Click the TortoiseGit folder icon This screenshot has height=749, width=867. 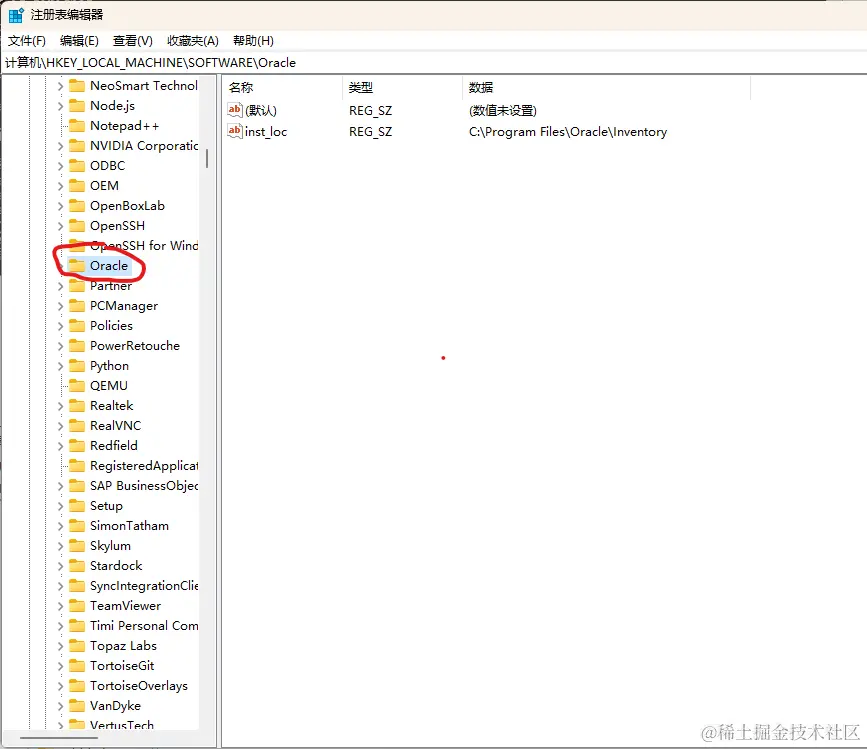click(76, 665)
